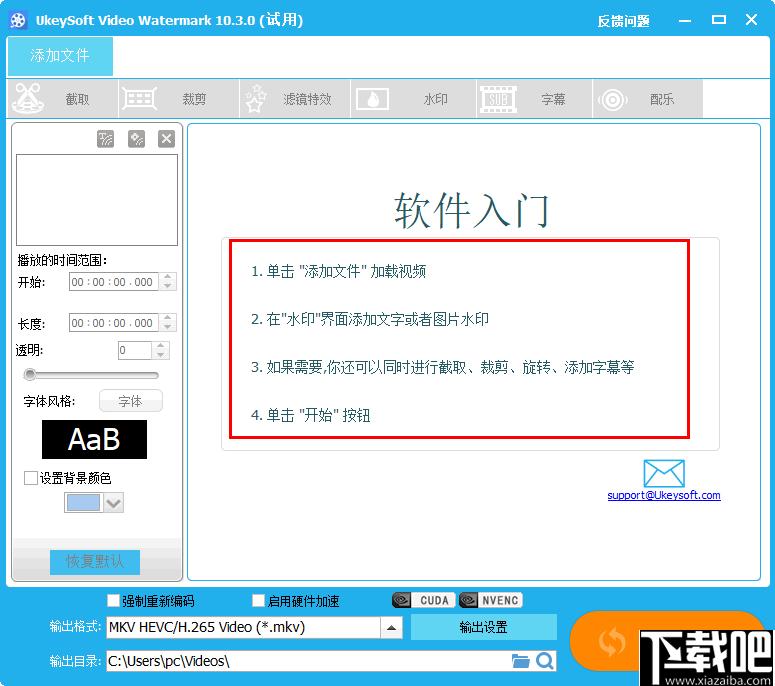Click the 恢复默认 restore default button
The height and width of the screenshot is (686, 775).
(x=95, y=562)
